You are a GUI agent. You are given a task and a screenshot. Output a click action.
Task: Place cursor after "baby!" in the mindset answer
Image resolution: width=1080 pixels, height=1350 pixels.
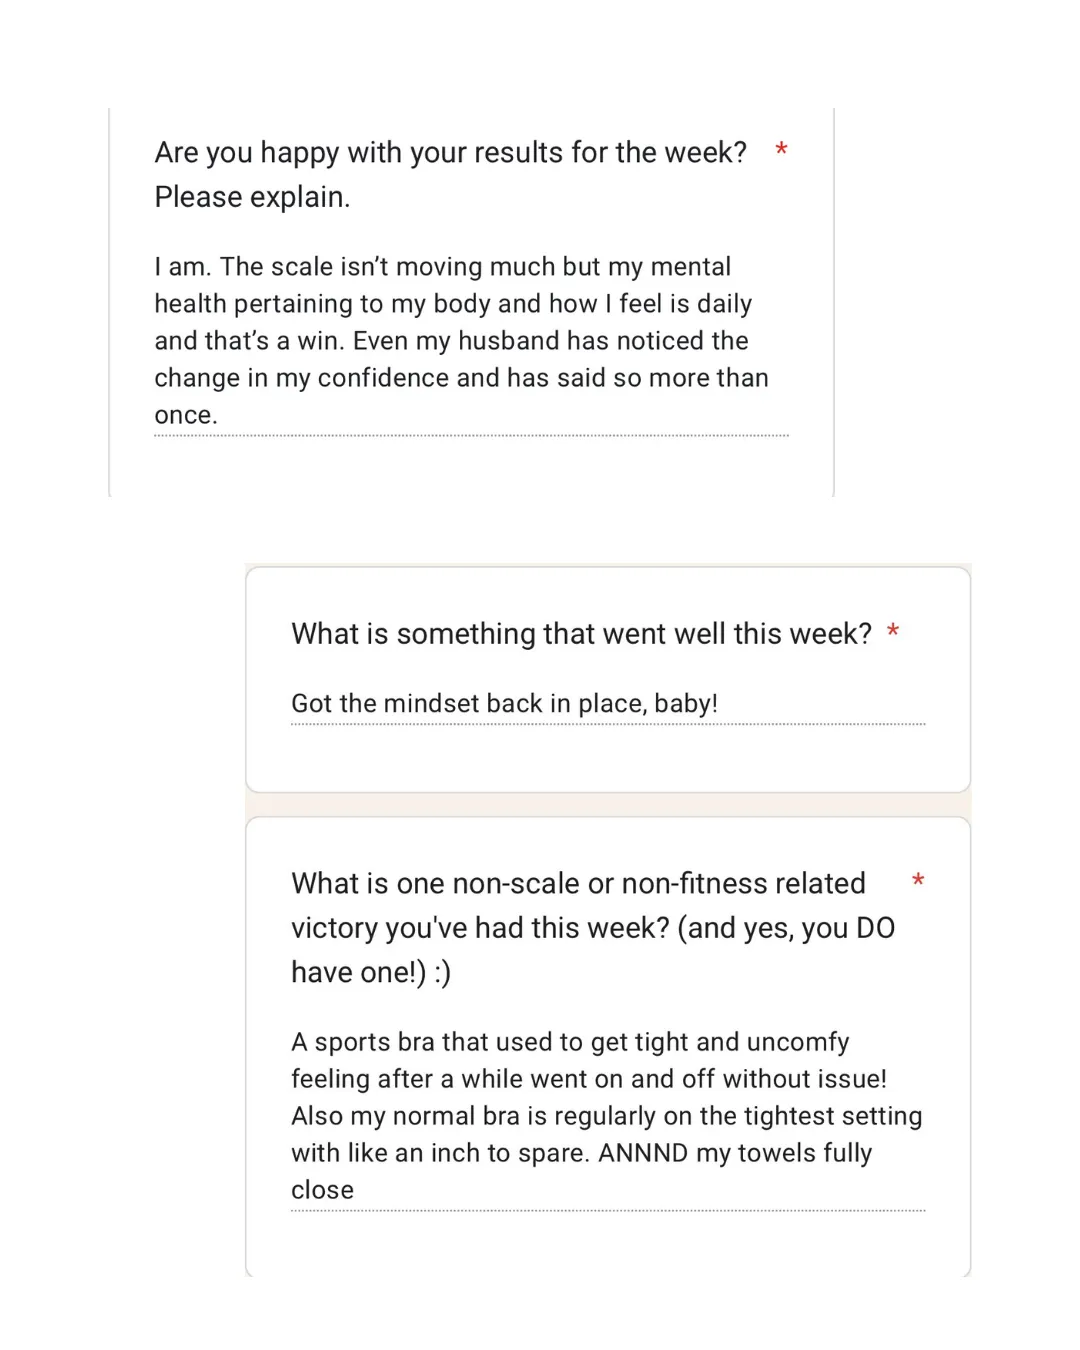[720, 704]
